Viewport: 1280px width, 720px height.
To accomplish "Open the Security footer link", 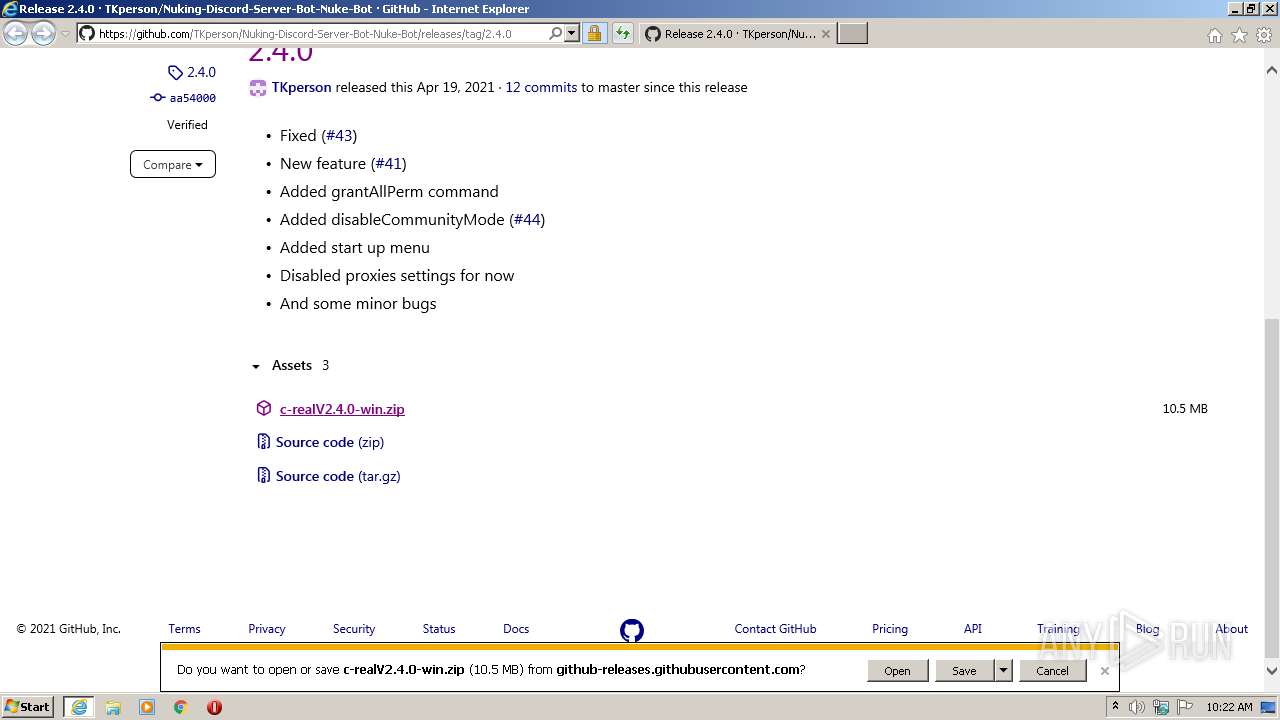I will pos(354,629).
